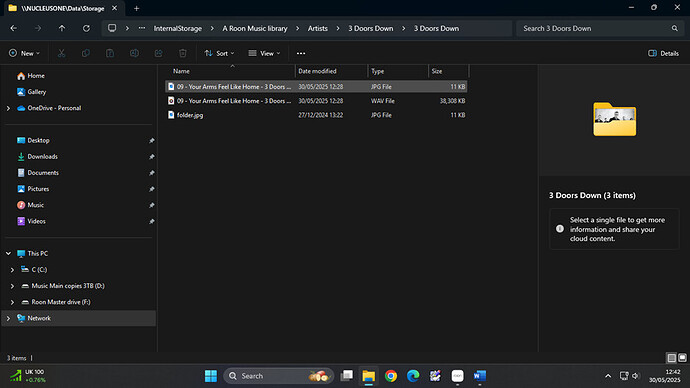Click the Cut scissors icon

click(x=62, y=53)
